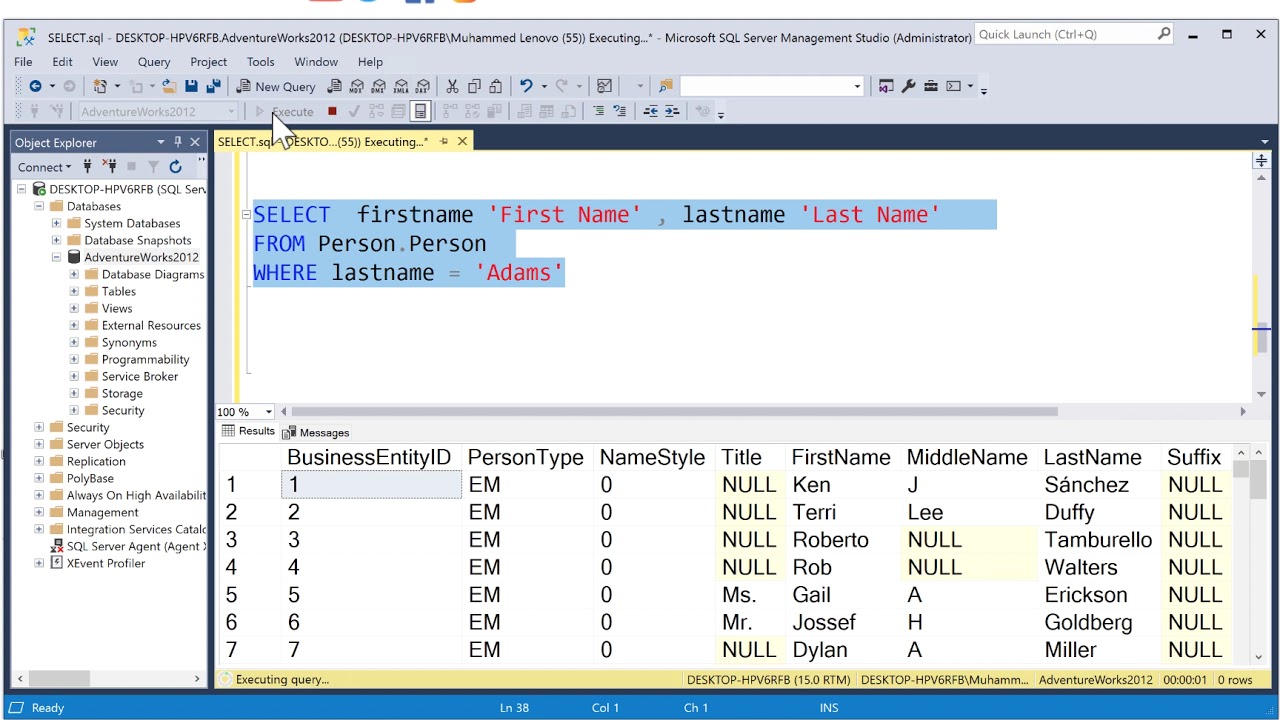1280x720 pixels.
Task: Toggle Auto Hide pin for Object Explorer
Action: coord(177,142)
